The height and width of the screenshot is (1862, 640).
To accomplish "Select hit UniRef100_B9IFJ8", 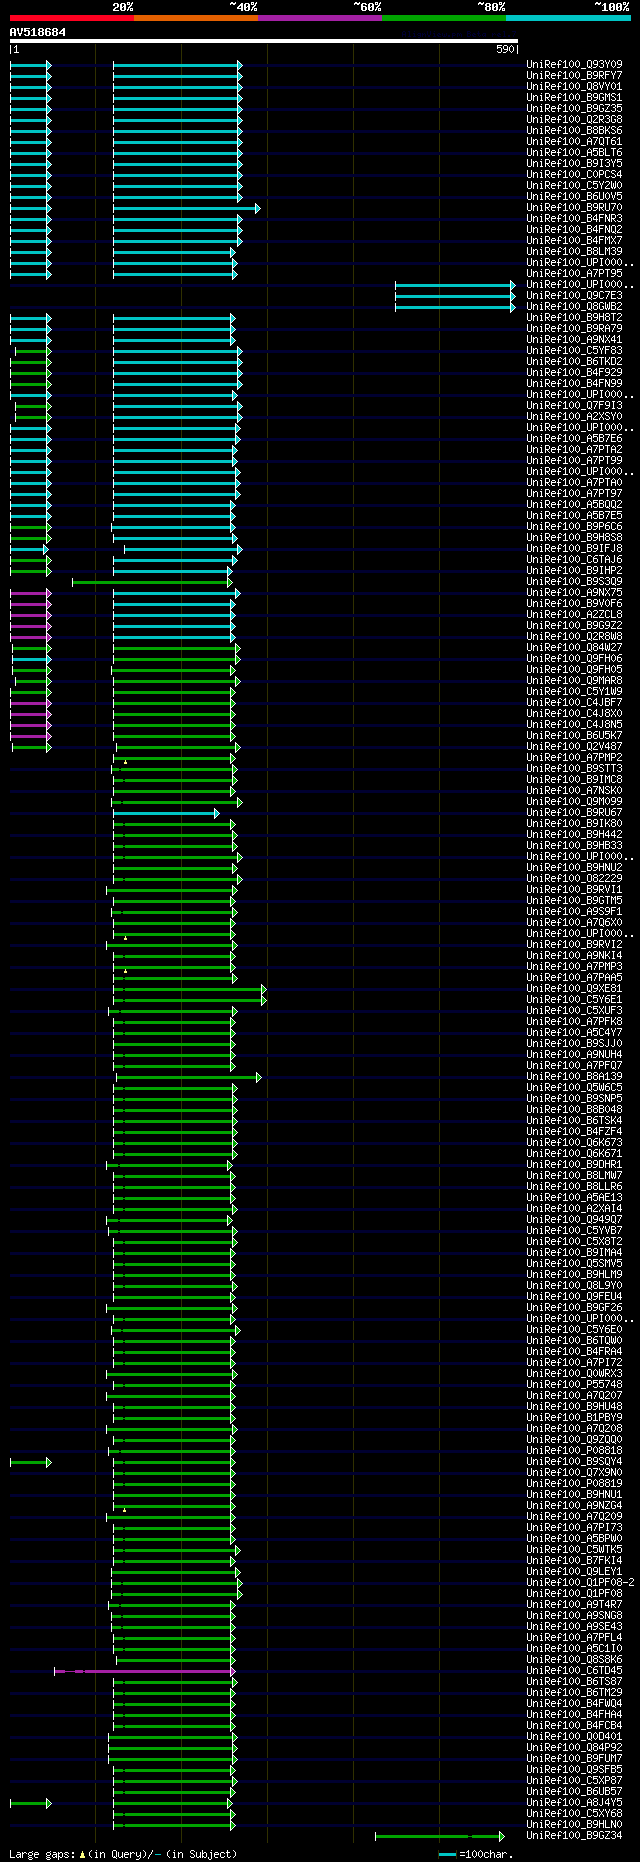I will coord(574,549).
